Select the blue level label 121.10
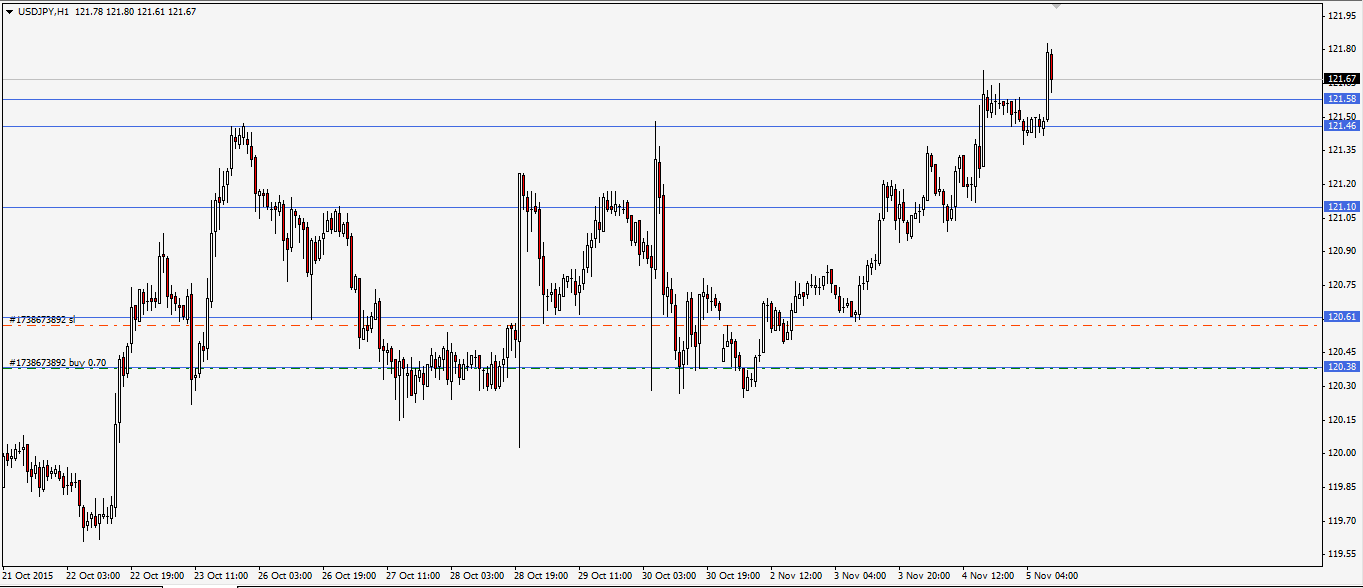1363x588 pixels. click(x=1341, y=206)
